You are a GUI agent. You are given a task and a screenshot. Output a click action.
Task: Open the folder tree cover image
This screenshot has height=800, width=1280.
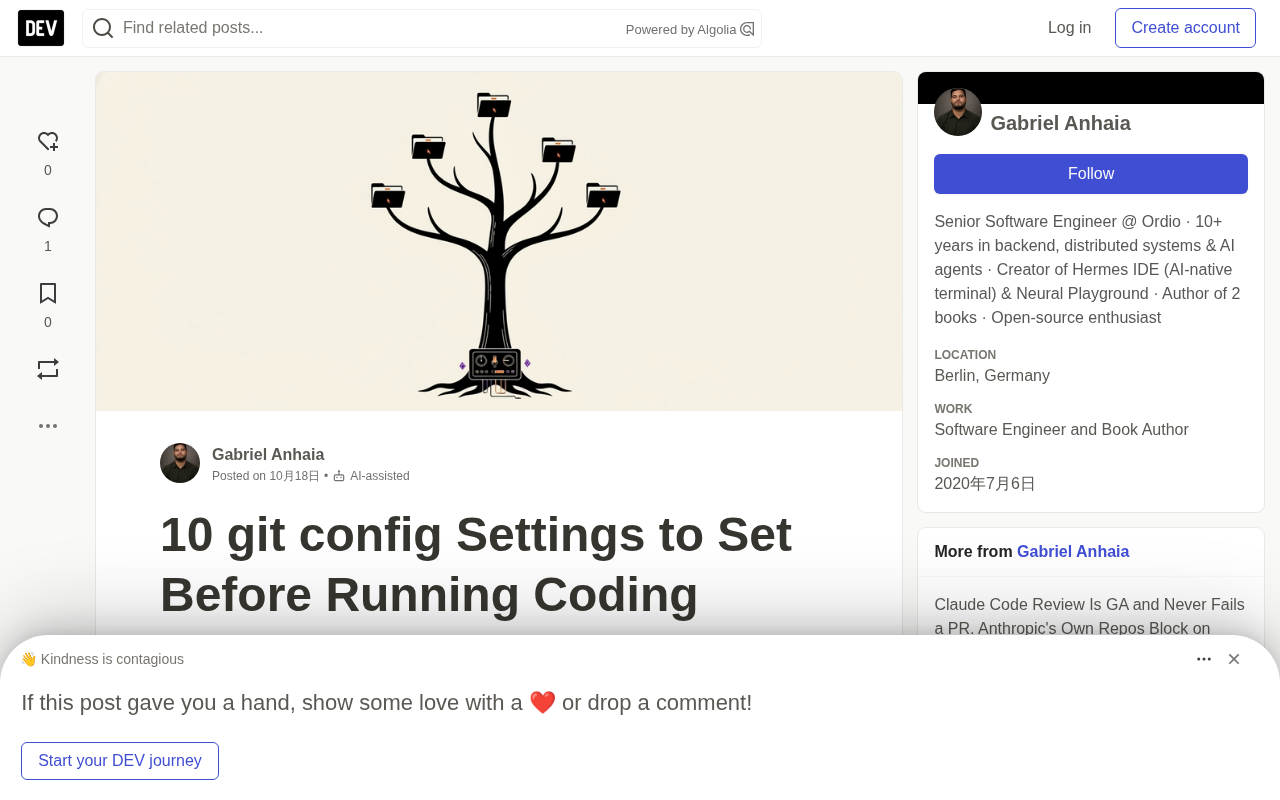(x=499, y=241)
